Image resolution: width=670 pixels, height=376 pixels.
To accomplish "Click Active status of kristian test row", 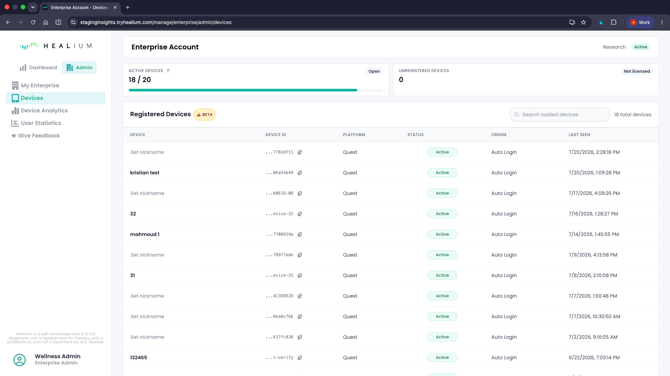I will click(x=442, y=173).
